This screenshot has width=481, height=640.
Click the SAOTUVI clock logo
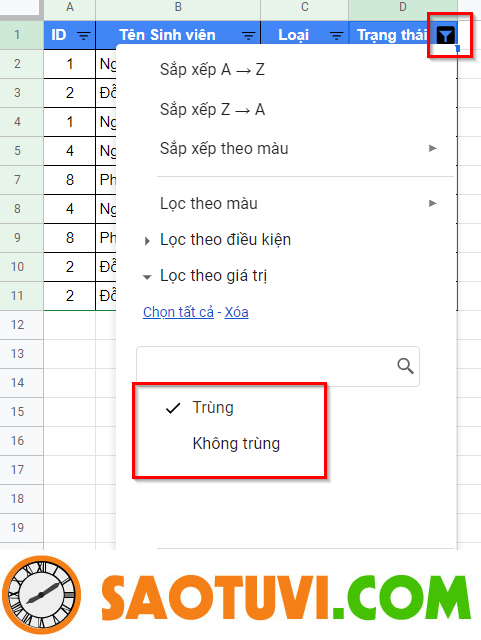click(x=41, y=595)
